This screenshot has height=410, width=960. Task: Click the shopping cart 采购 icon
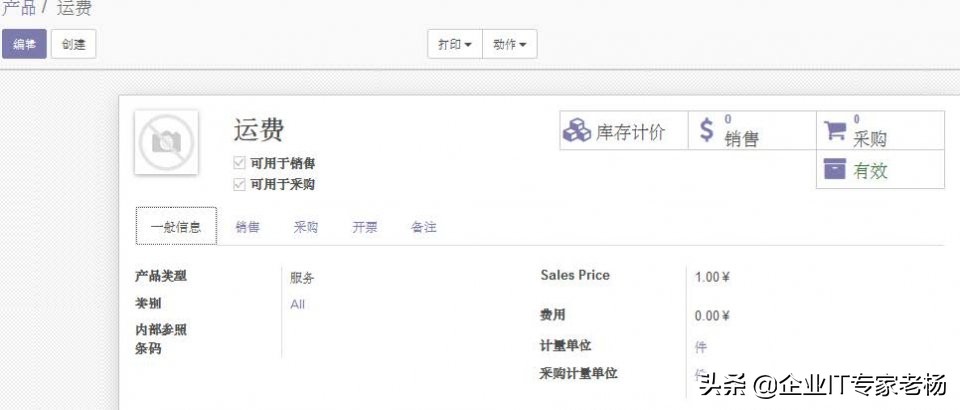[x=835, y=130]
